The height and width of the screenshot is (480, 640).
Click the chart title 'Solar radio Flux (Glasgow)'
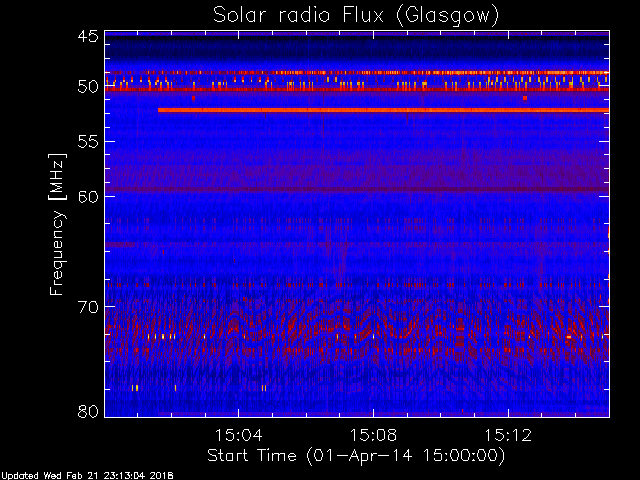click(x=356, y=16)
